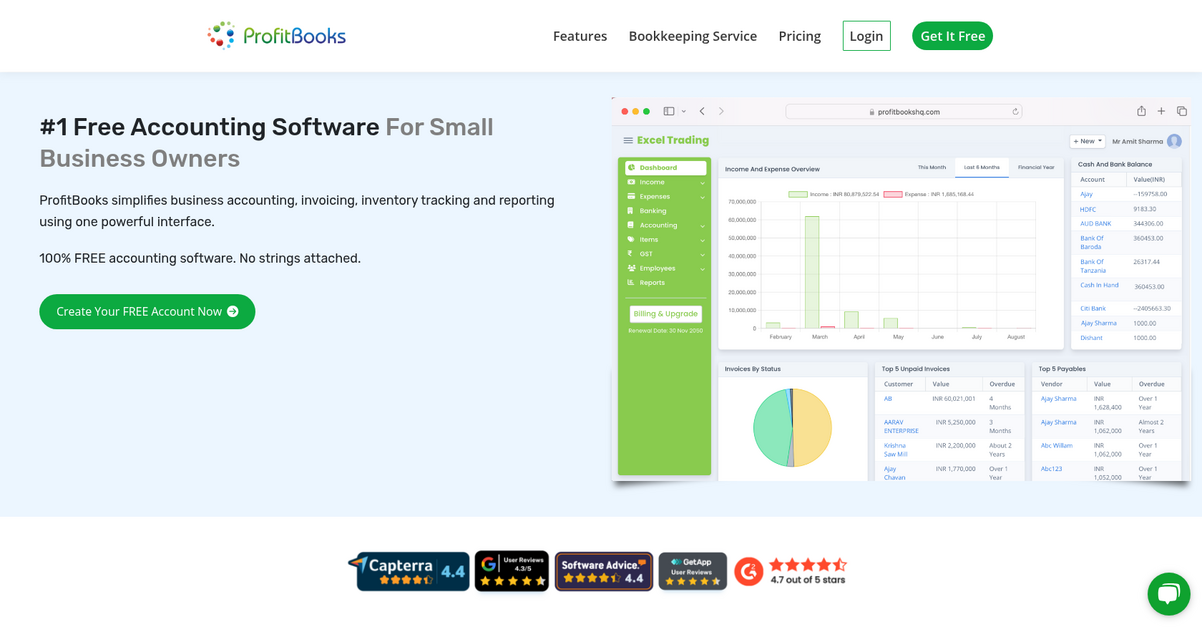Click the profitbookshq.com address bar
The width and height of the screenshot is (1202, 627).
pyautogui.click(x=904, y=112)
